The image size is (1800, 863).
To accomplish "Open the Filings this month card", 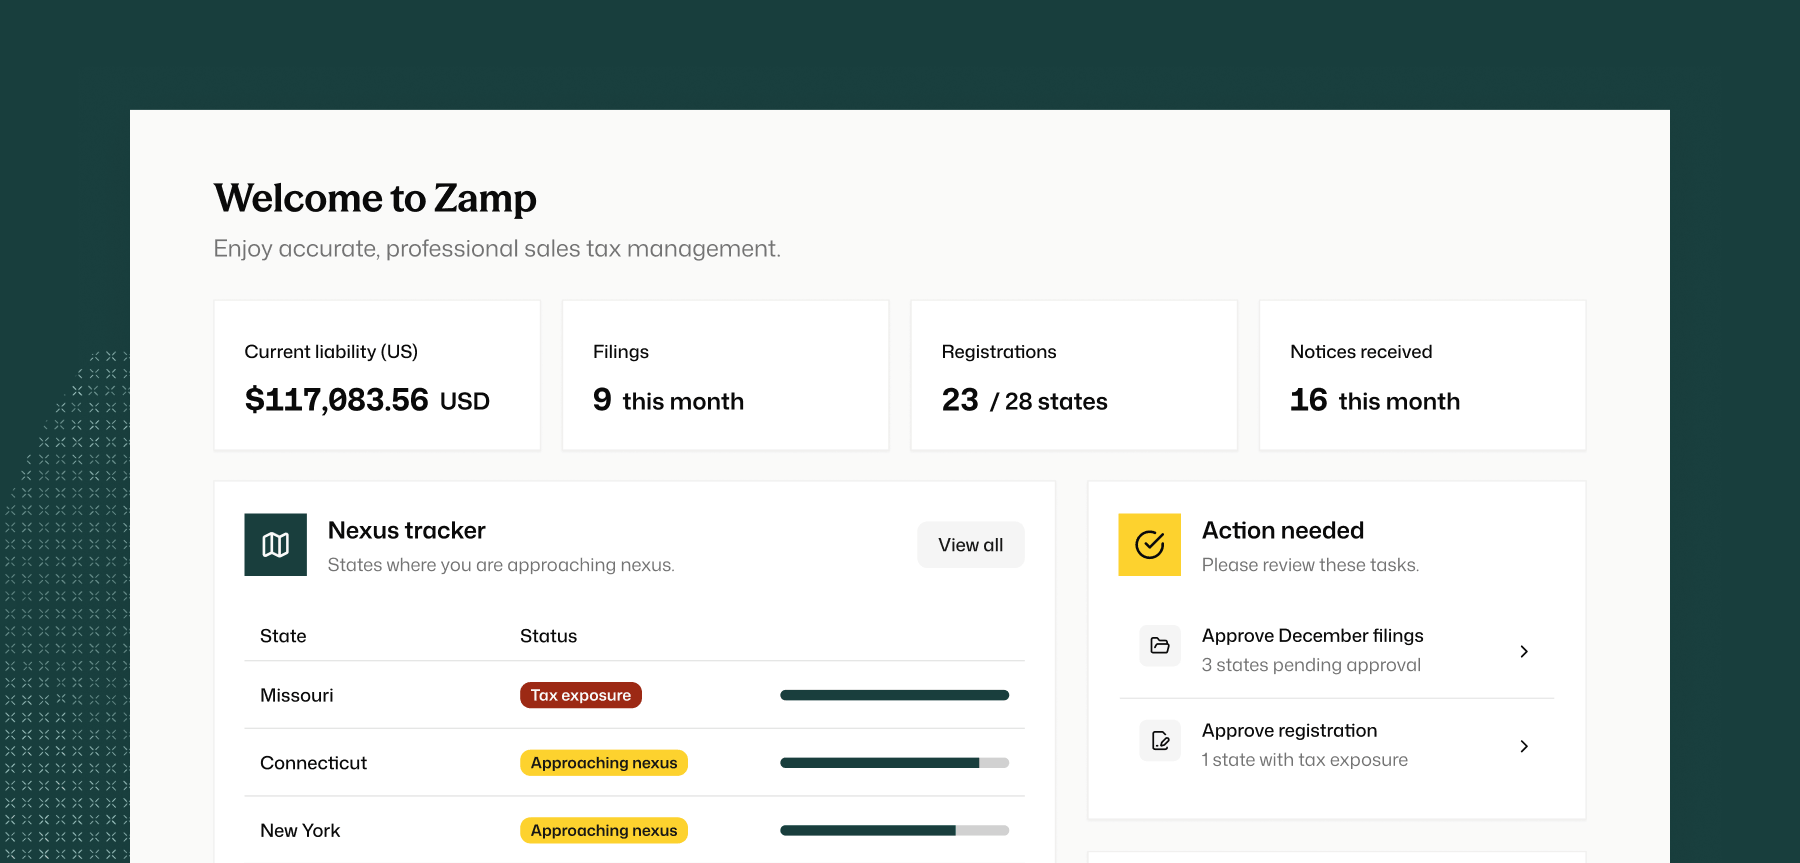I will (x=726, y=375).
